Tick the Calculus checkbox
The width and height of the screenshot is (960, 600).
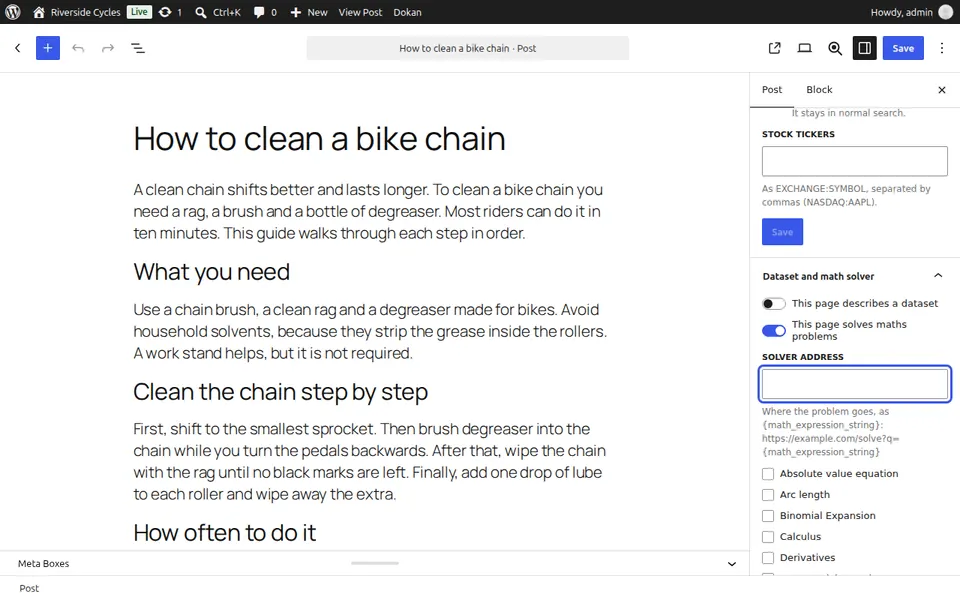pos(768,537)
